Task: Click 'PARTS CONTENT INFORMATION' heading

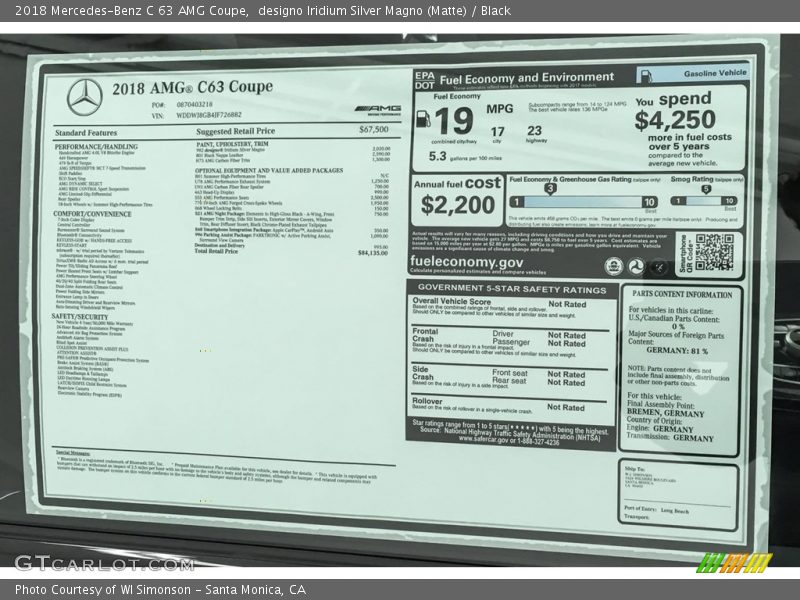Action: pyautogui.click(x=682, y=294)
